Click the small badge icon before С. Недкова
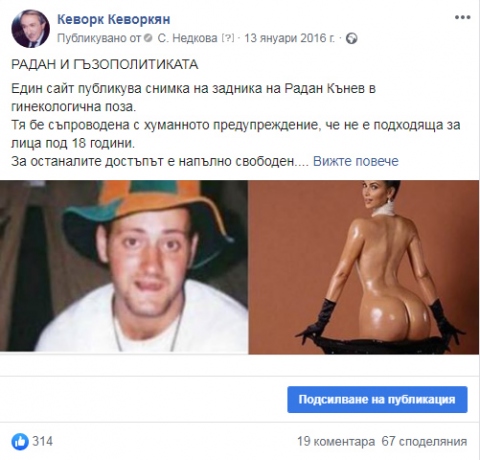This screenshot has width=480, height=460. tap(149, 39)
